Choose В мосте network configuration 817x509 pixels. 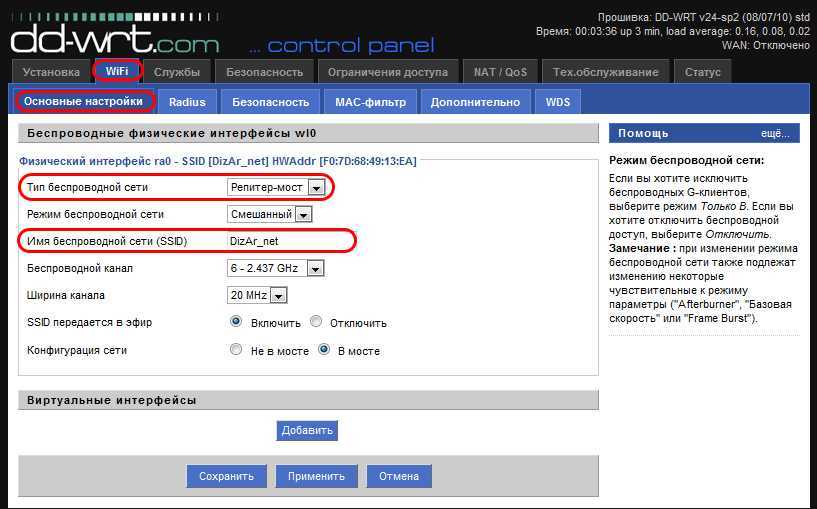[324, 350]
